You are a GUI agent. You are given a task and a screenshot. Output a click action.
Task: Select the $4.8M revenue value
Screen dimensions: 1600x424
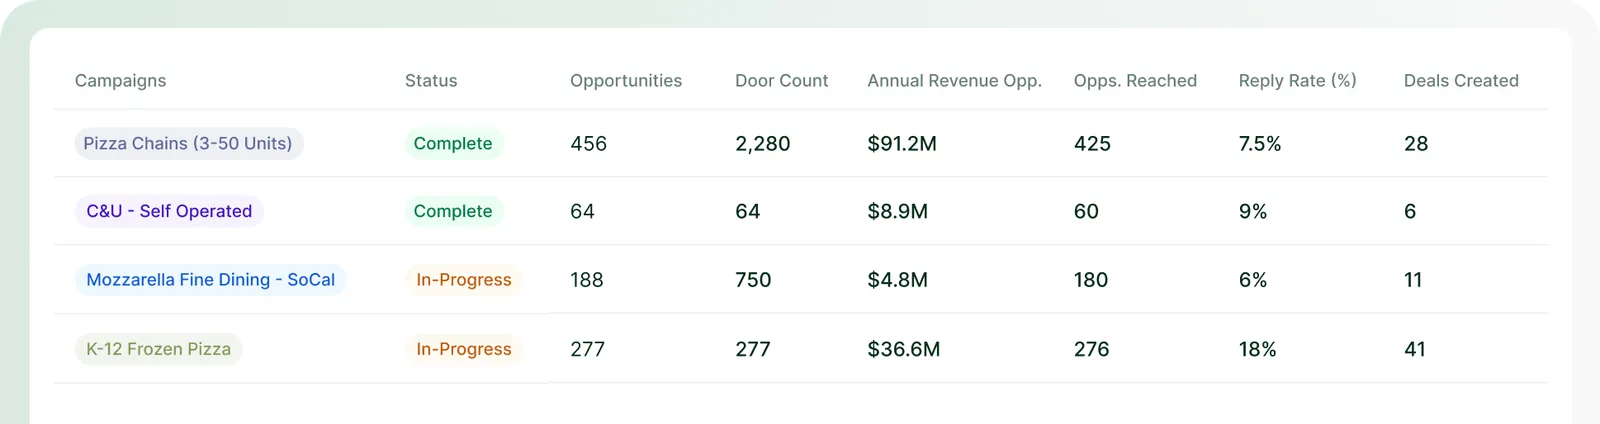click(x=898, y=280)
